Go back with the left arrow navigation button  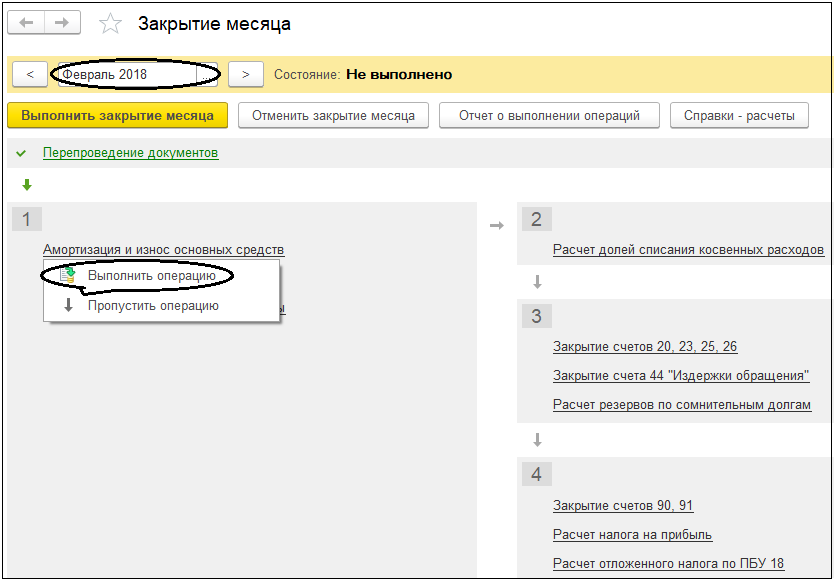click(x=26, y=22)
